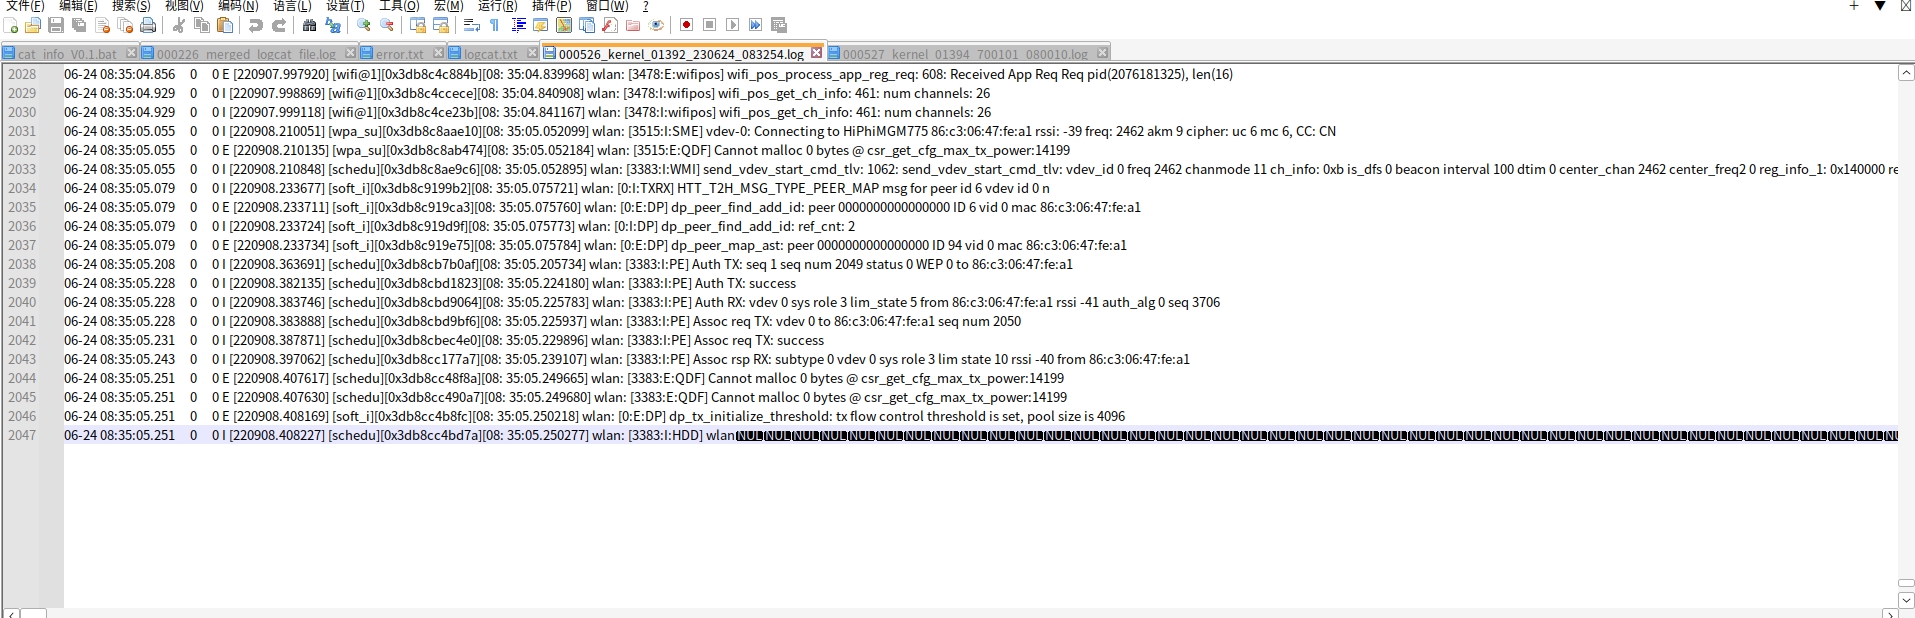The width and height of the screenshot is (1915, 618).
Task: Click the Close file toolbar icon
Action: click(x=102, y=25)
